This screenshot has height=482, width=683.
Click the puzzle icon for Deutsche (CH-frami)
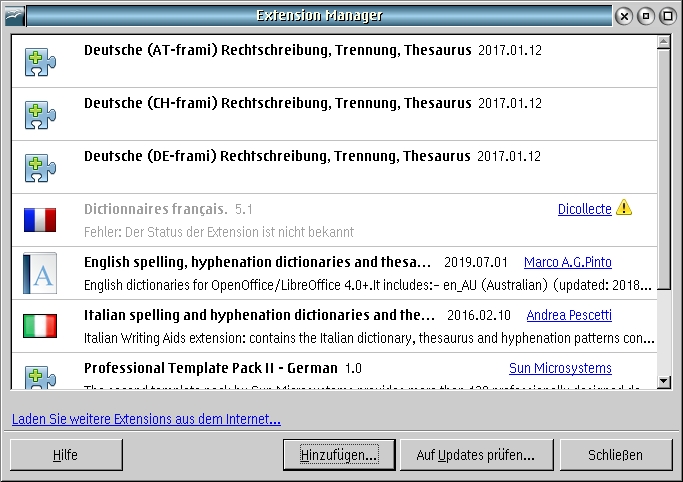(x=40, y=115)
